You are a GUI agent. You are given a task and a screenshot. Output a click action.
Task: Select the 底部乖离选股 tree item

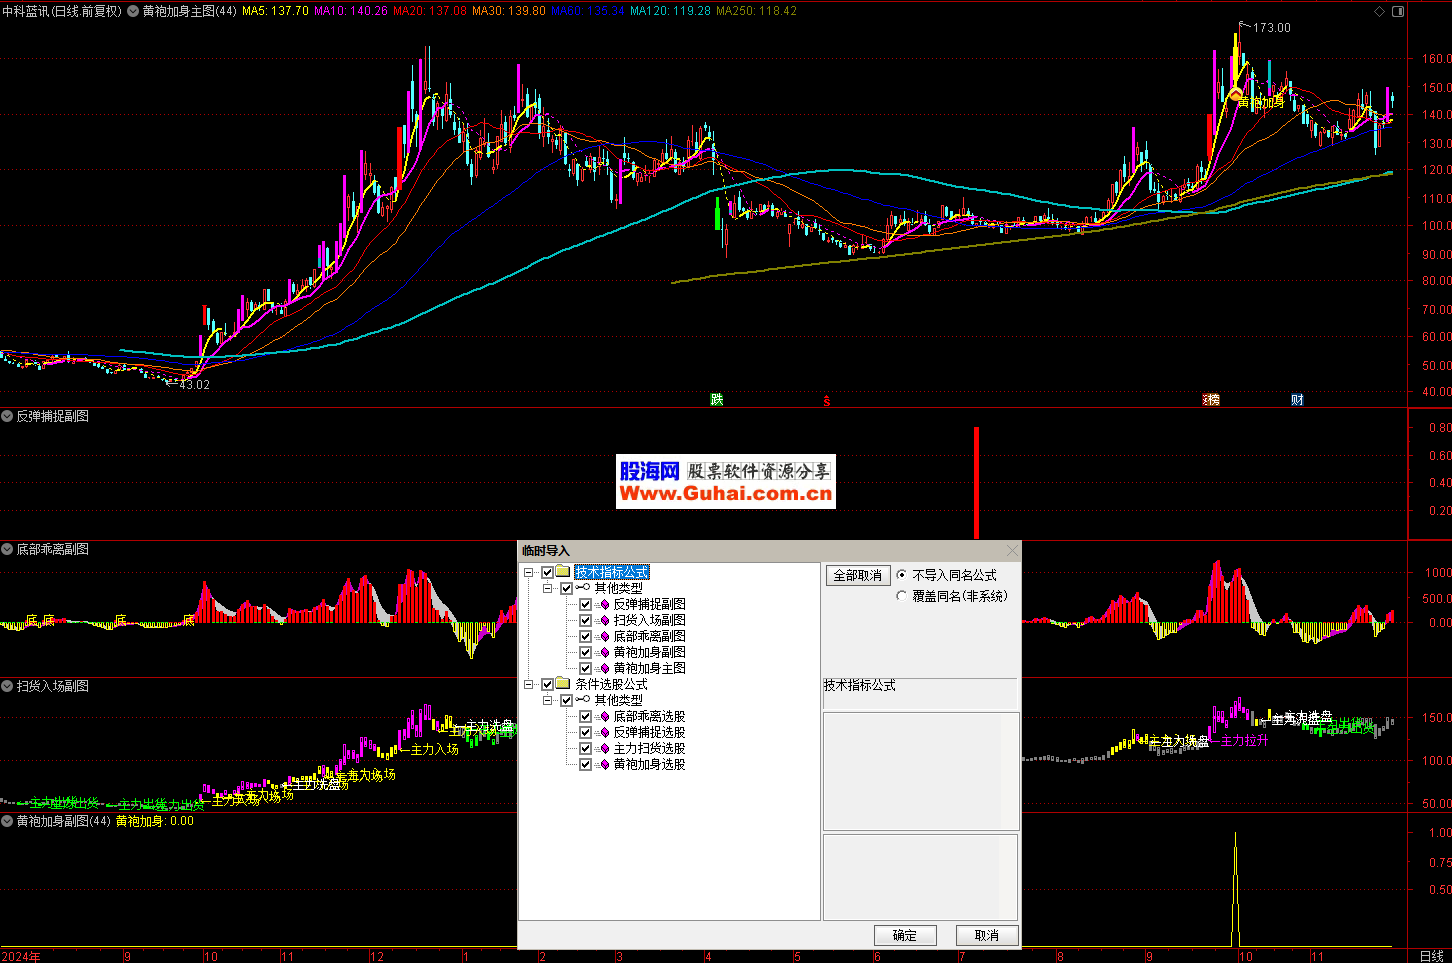[x=649, y=717]
